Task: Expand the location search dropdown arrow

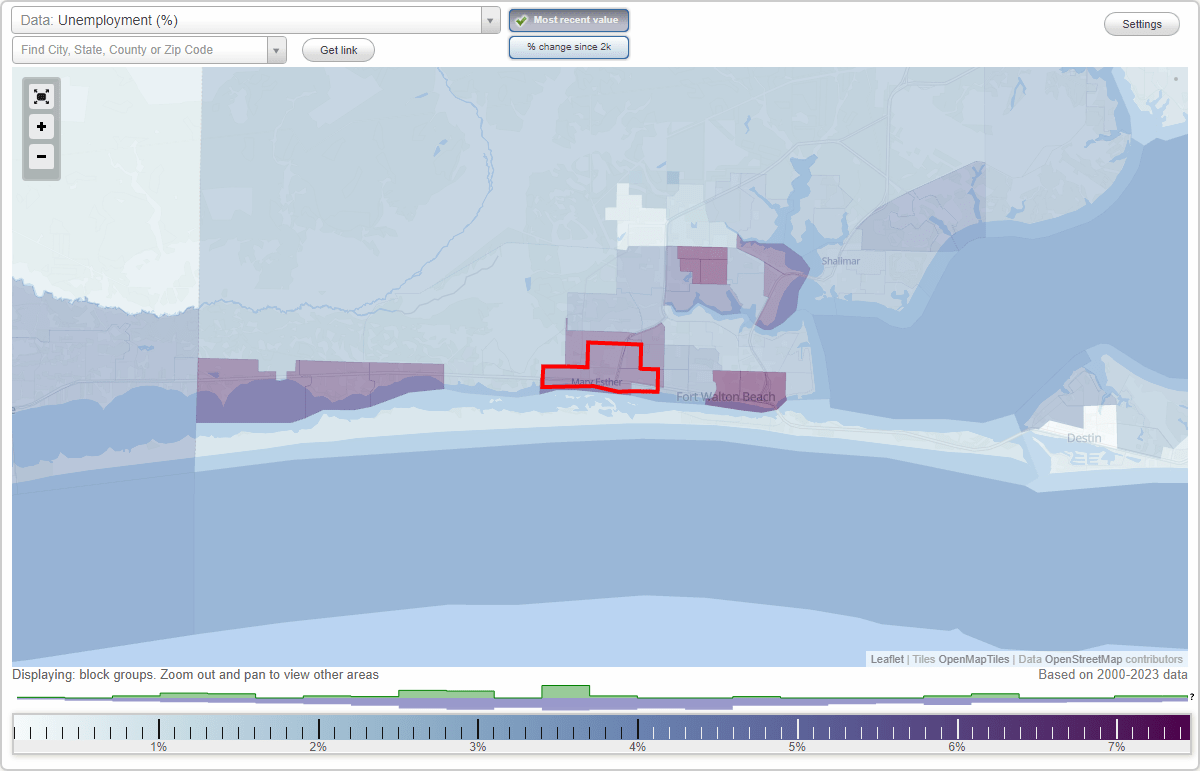Action: pos(277,50)
